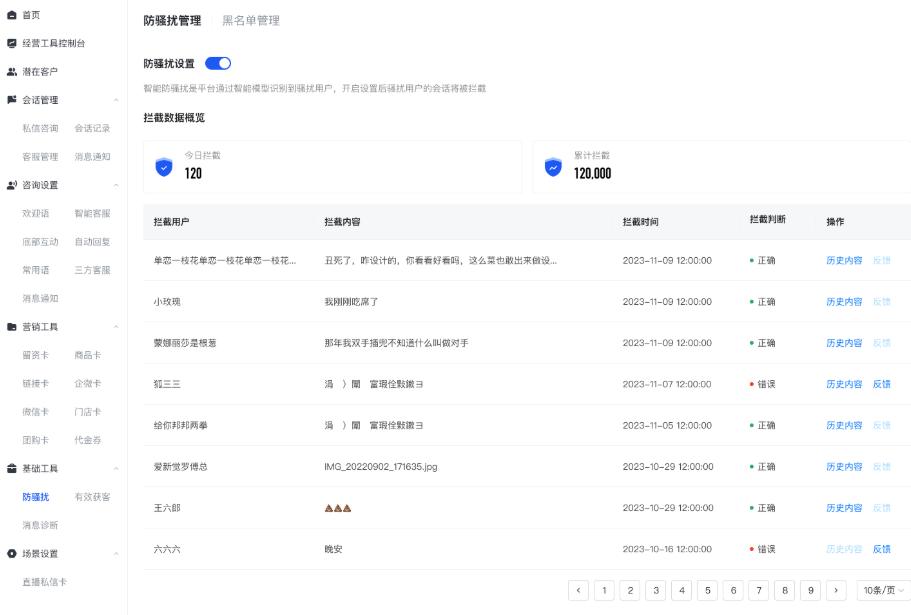Click the date 2023-10-16 12:00:00
Viewport: 911px width, 615px height.
[667, 549]
